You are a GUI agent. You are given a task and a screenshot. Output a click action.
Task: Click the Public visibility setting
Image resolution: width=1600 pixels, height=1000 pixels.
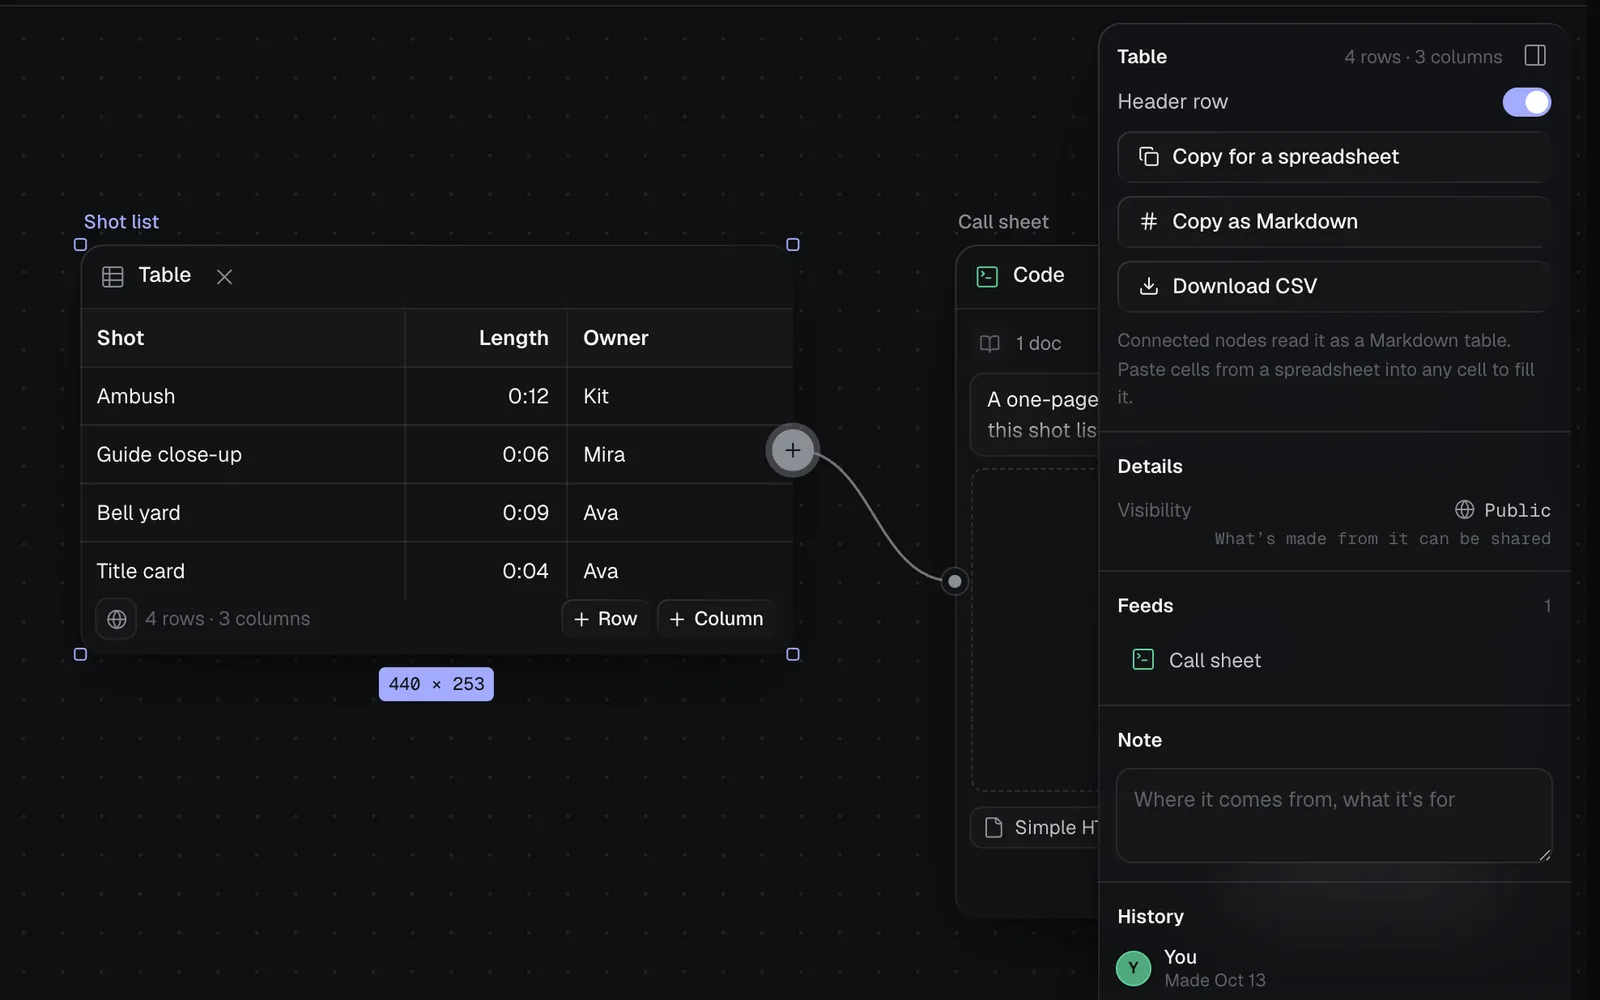coord(1502,510)
